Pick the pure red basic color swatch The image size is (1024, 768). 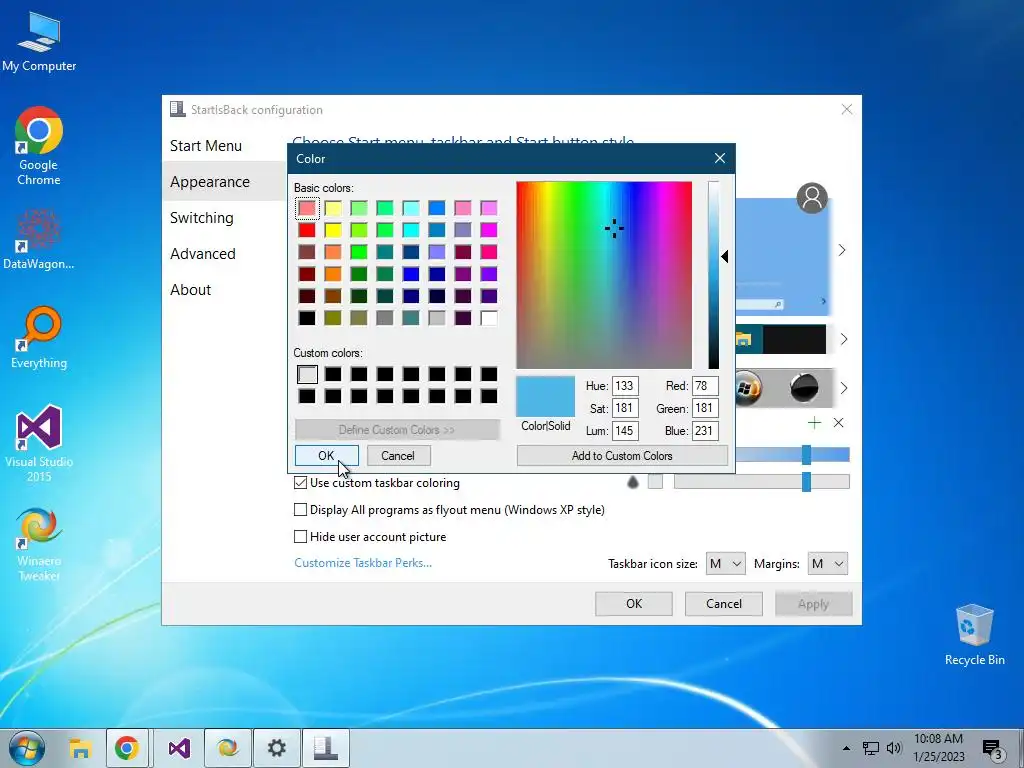coord(307,230)
